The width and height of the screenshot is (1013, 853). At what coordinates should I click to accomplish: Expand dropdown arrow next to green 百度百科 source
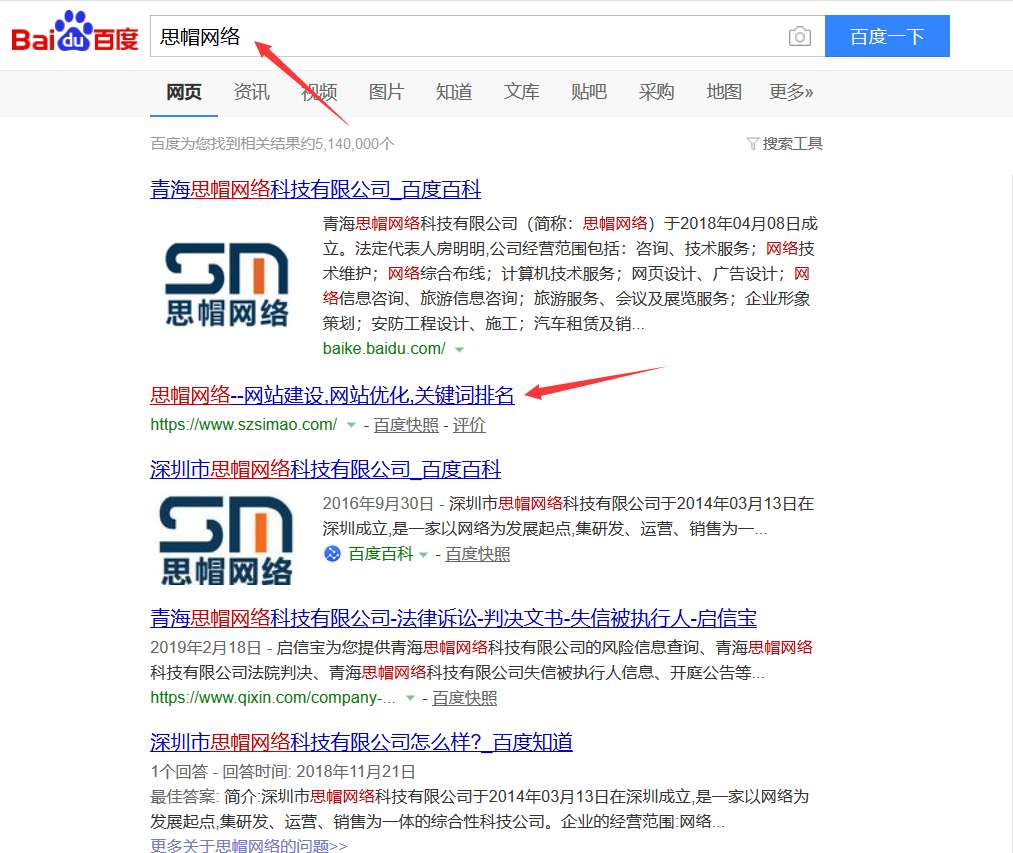(x=423, y=554)
